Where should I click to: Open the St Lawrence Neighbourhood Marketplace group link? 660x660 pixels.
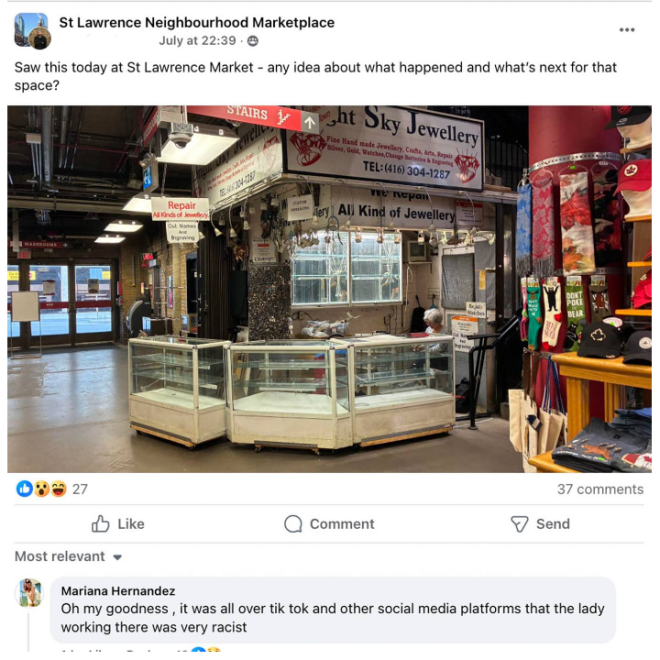coord(197,22)
